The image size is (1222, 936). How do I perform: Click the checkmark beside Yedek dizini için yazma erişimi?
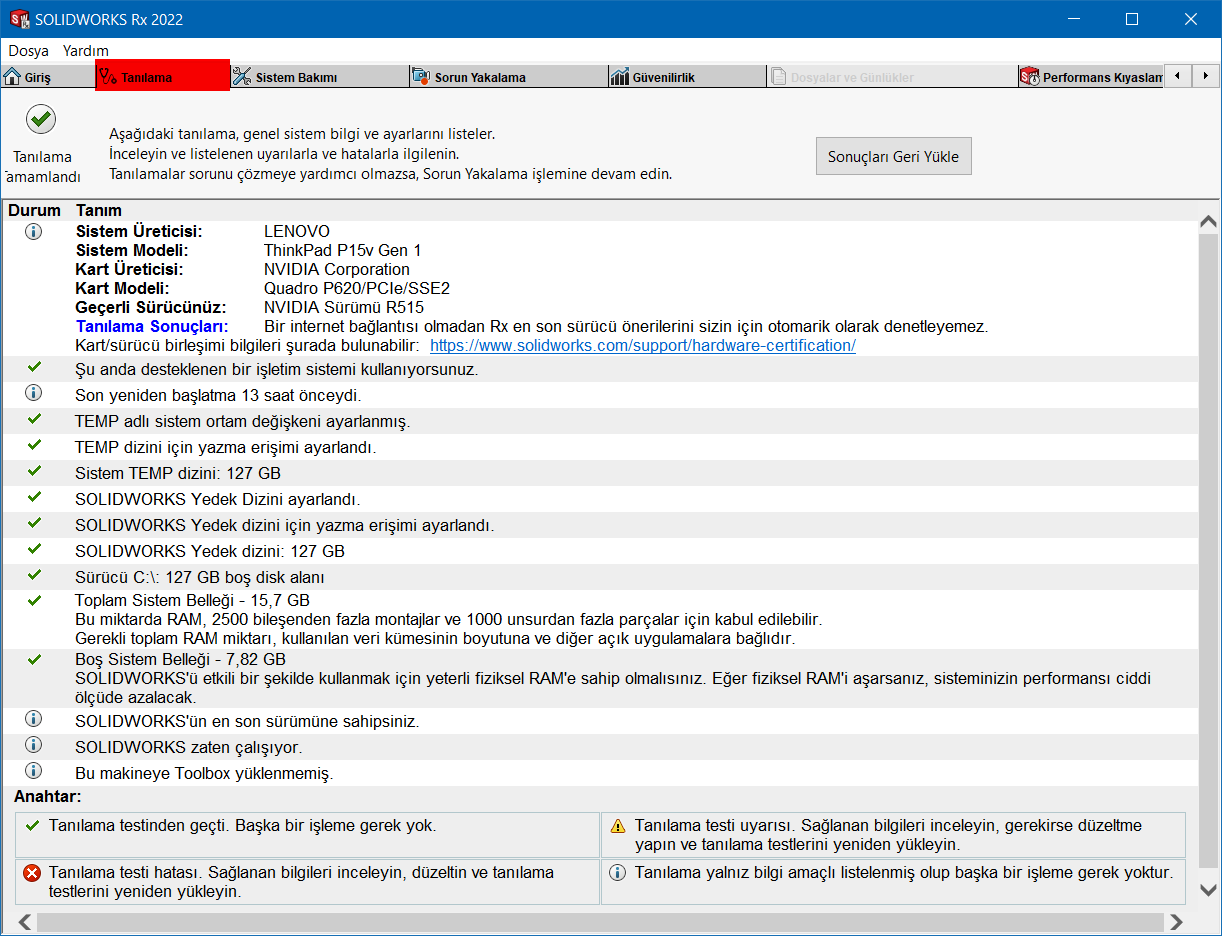34,524
